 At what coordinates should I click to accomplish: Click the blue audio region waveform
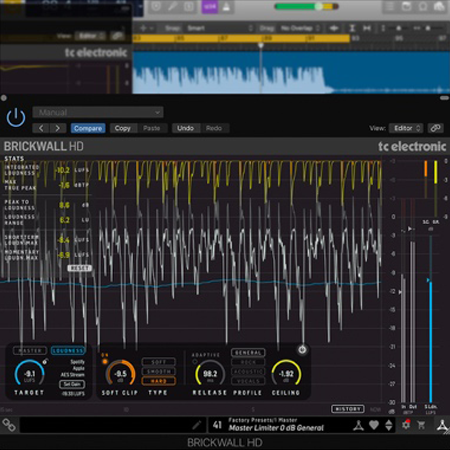point(291,72)
